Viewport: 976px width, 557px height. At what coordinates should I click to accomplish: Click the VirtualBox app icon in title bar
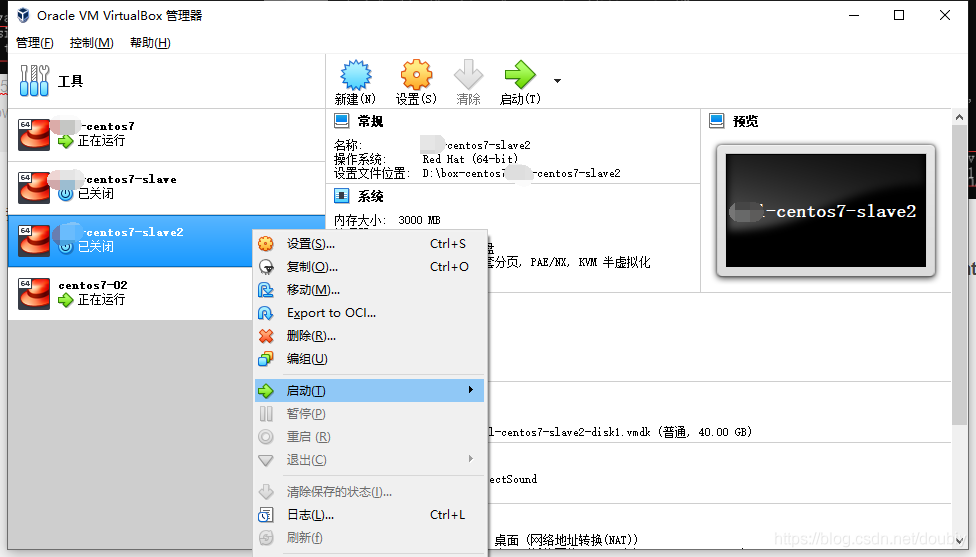(x=23, y=15)
